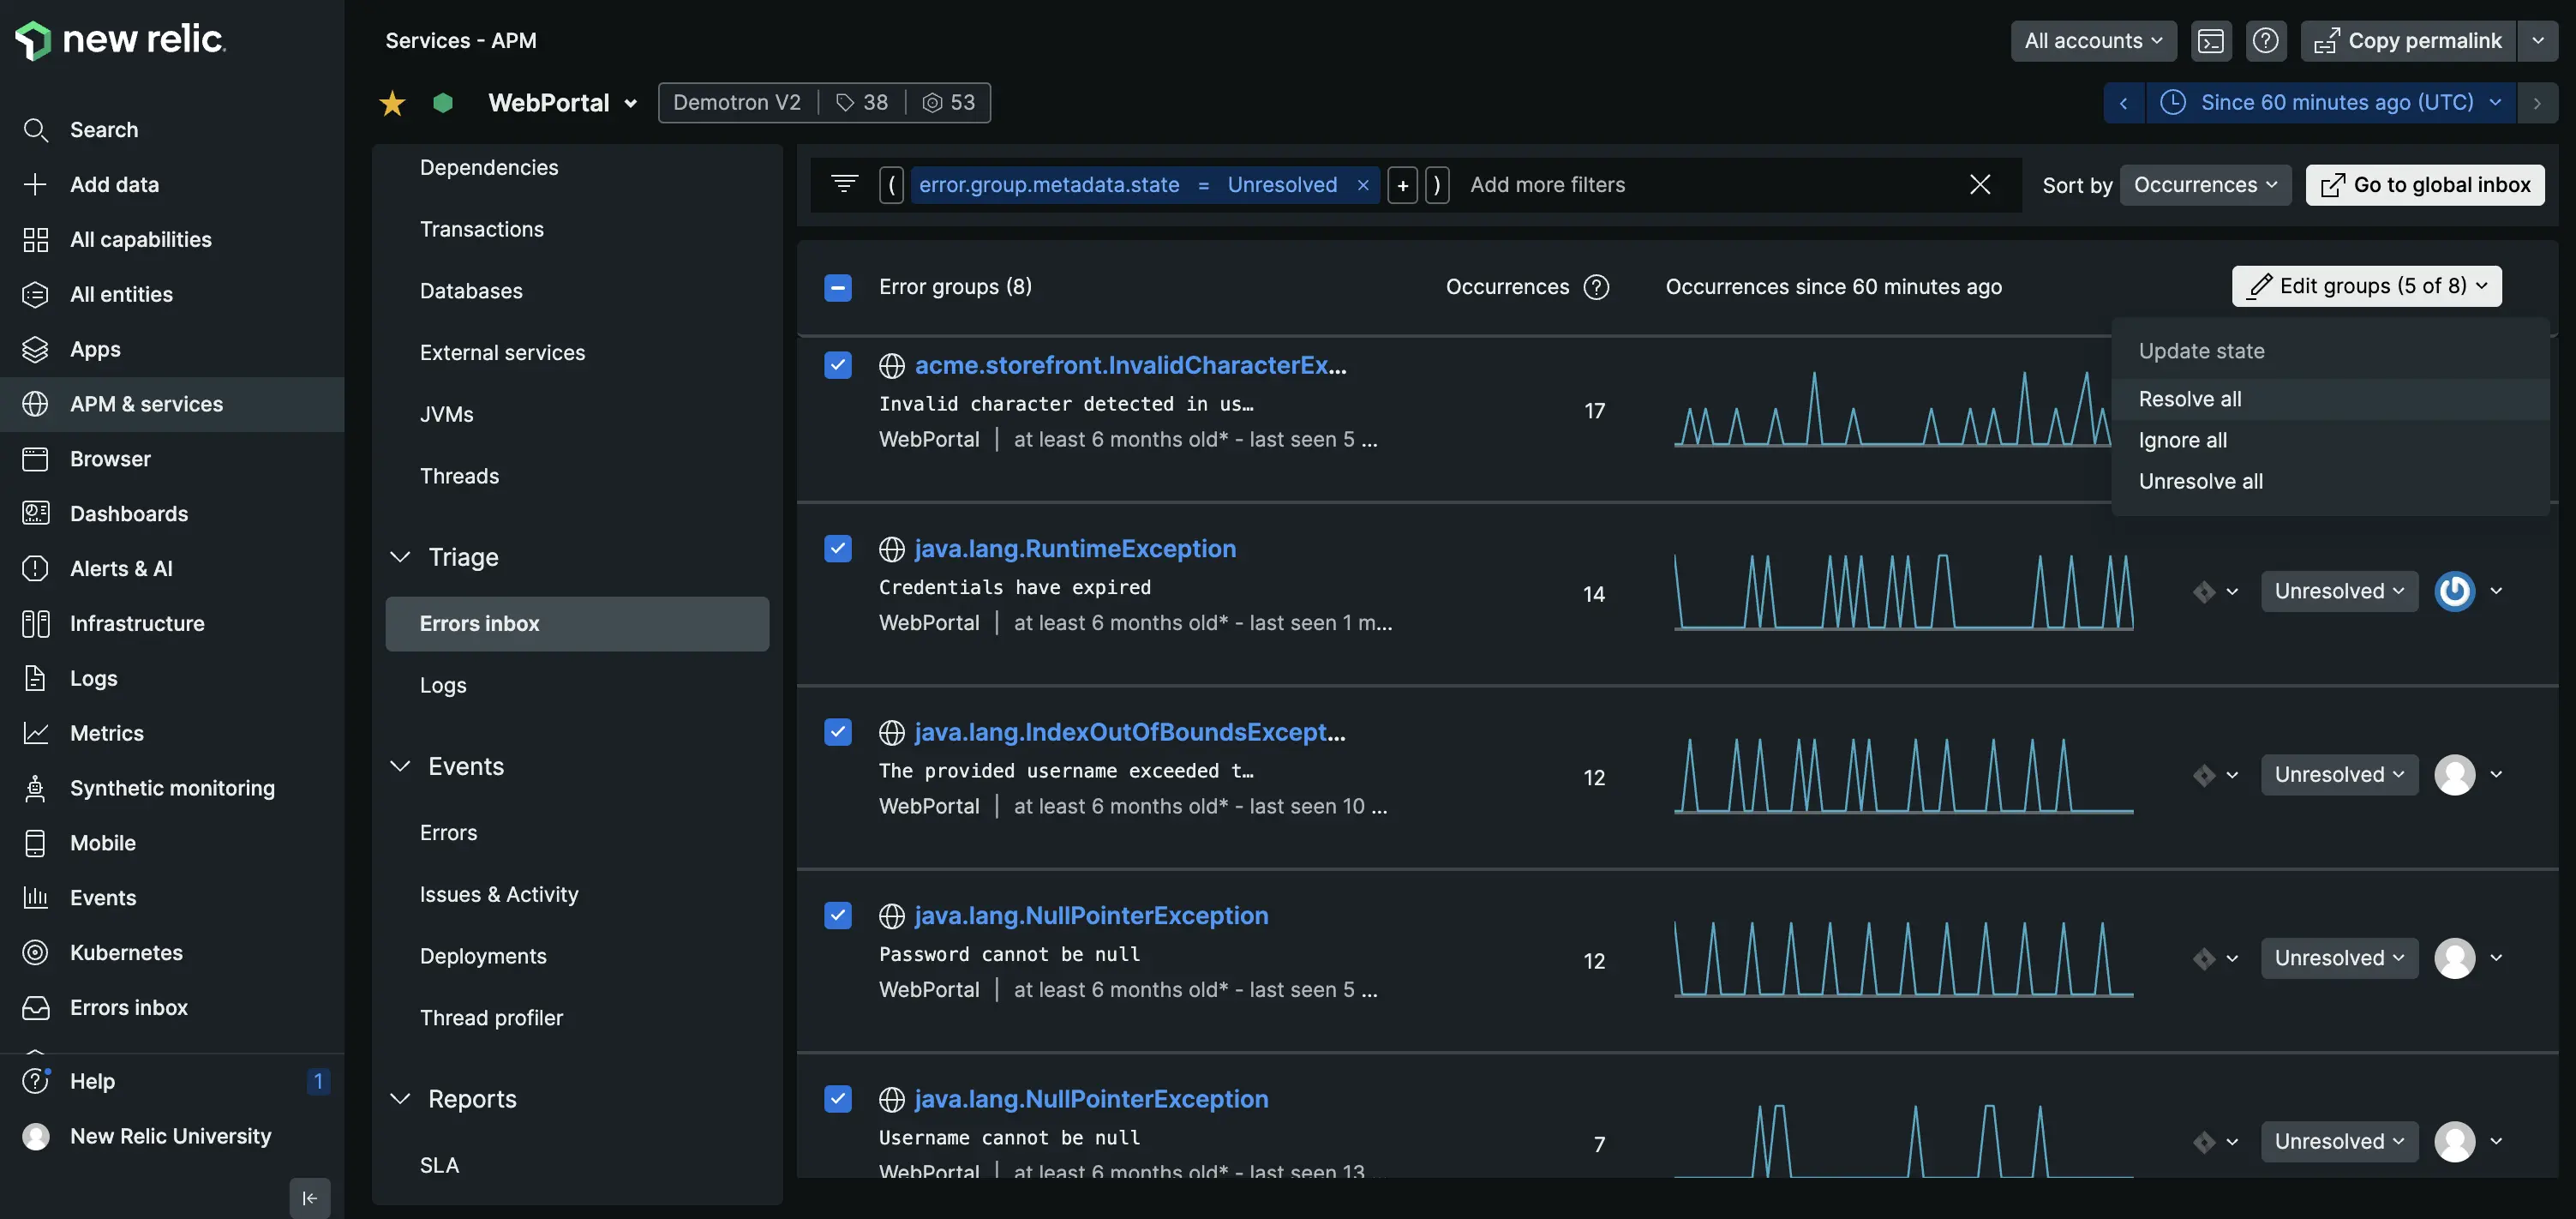Image resolution: width=2576 pixels, height=1219 pixels.
Task: Collapse the Triage section
Action: [400, 557]
